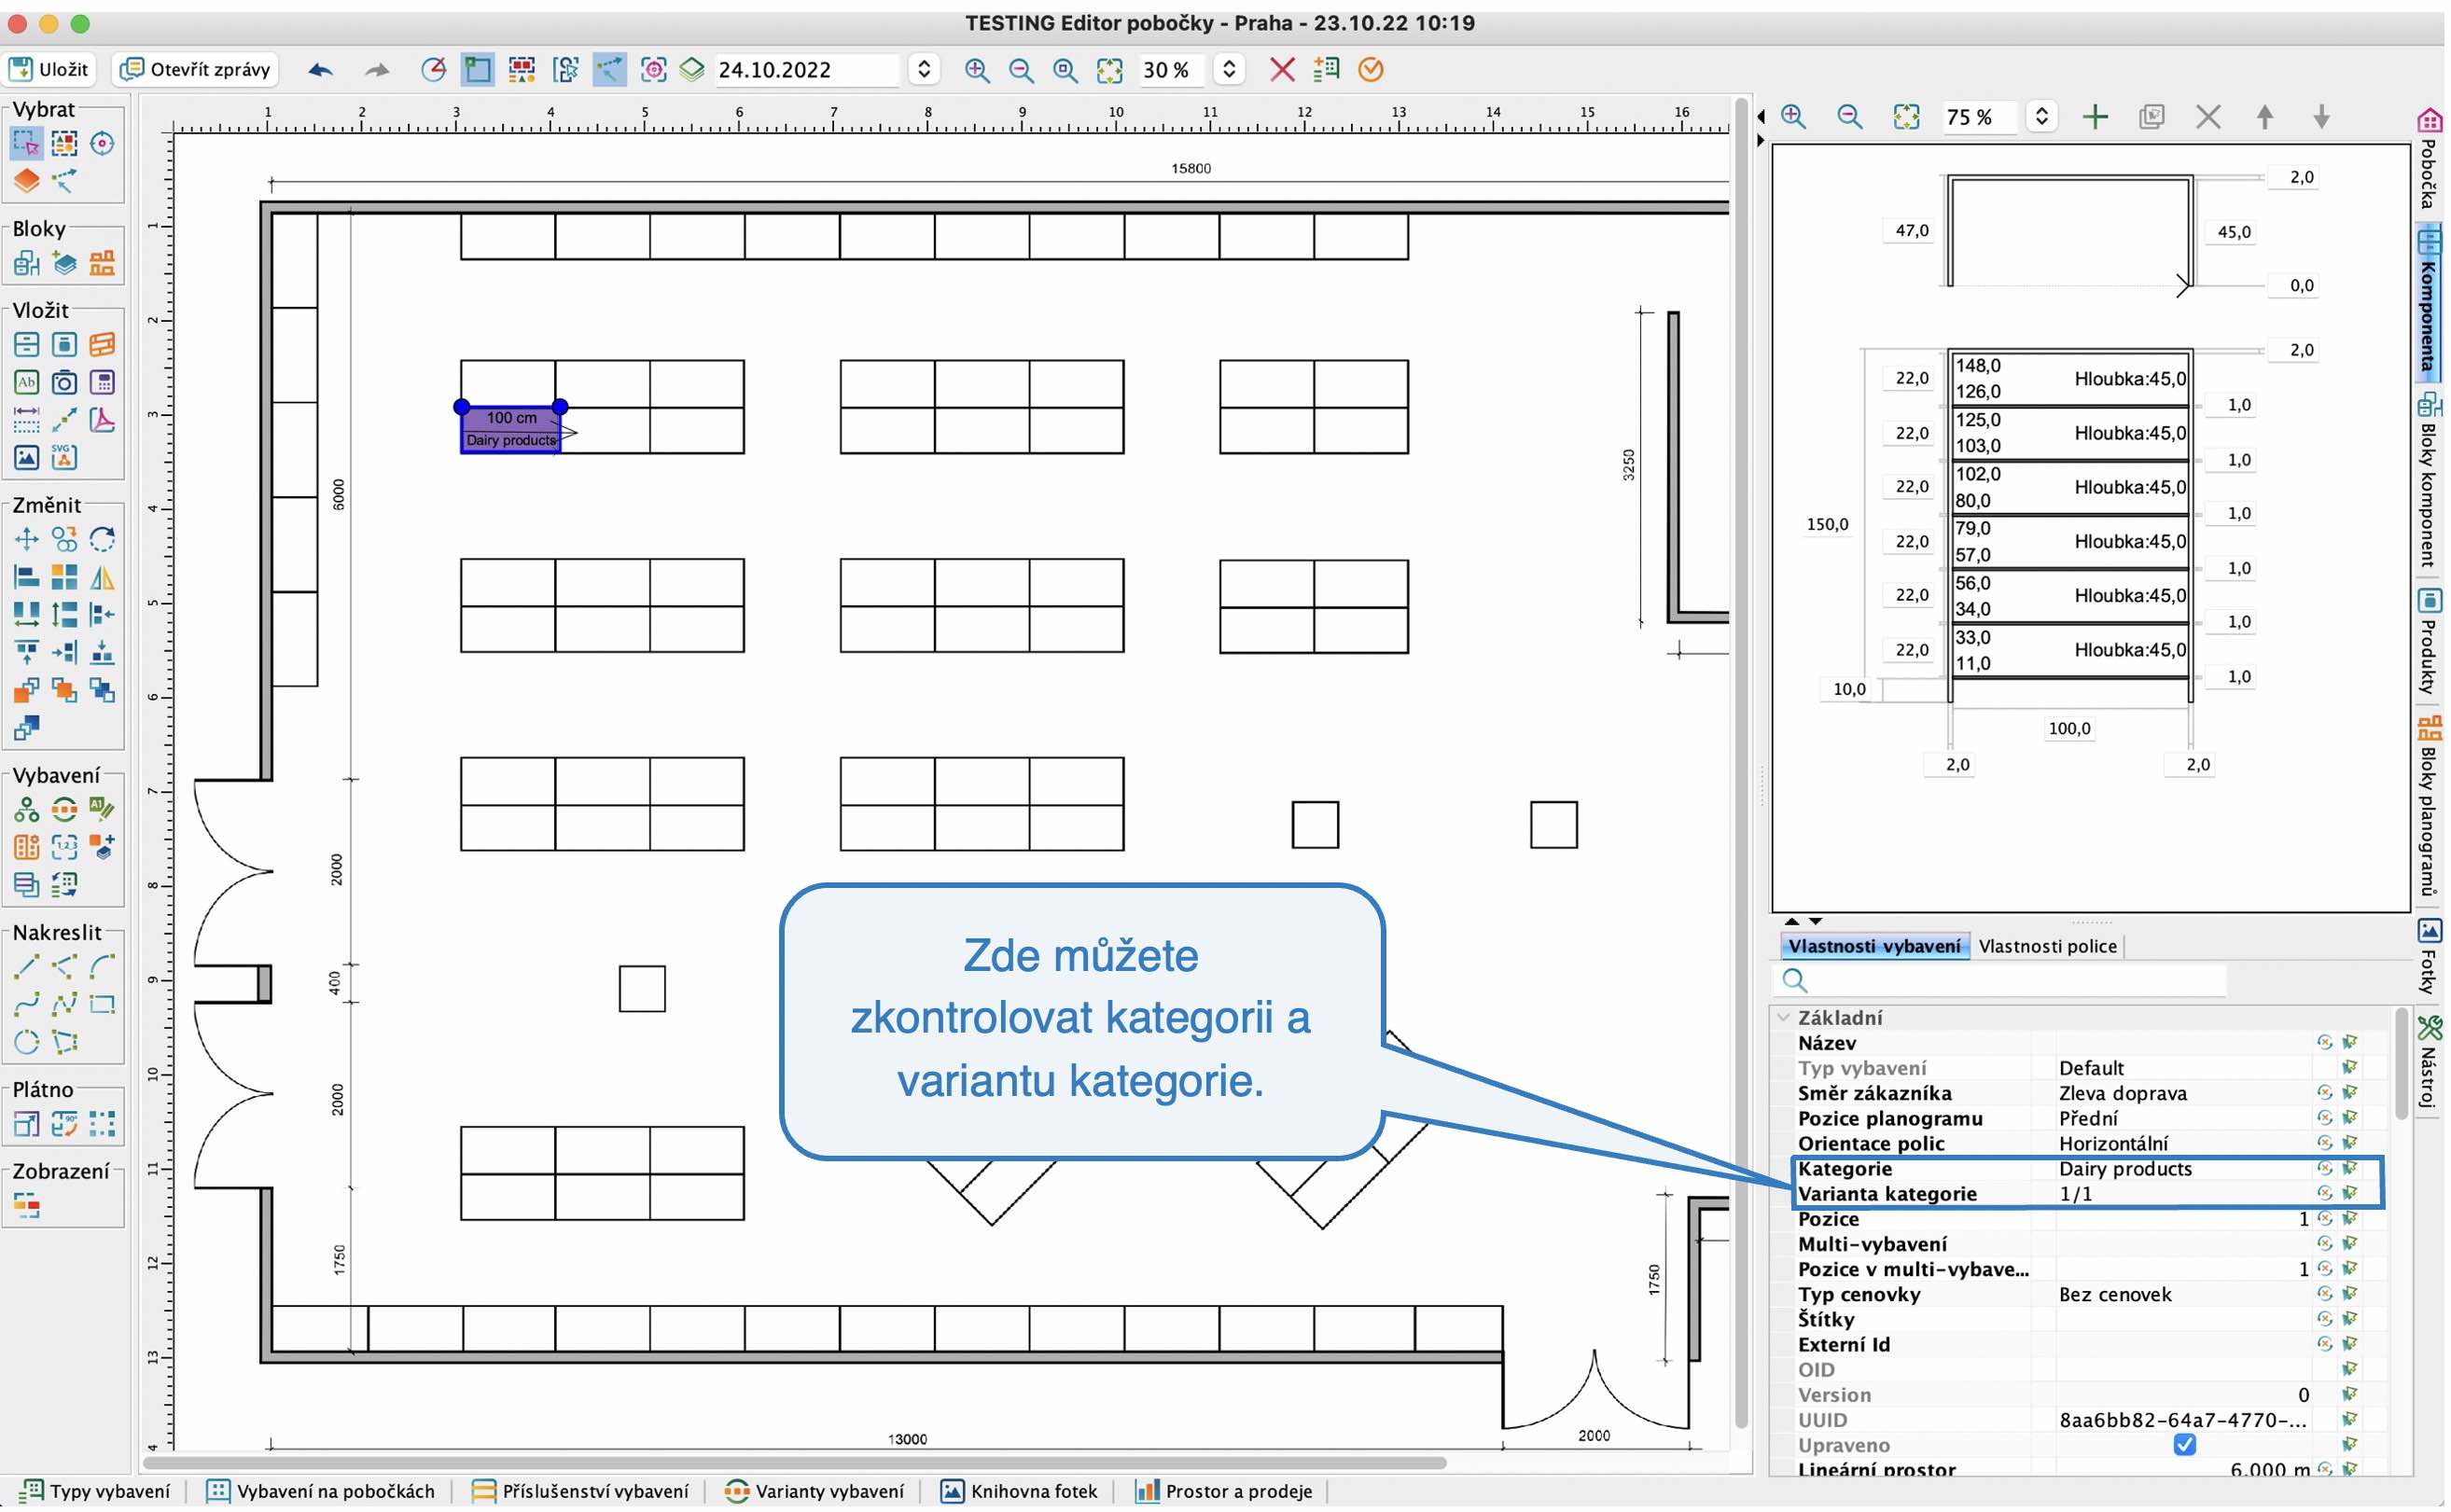Image resolution: width=2451 pixels, height=1512 pixels.
Task: Open Varianty vybavení at the bottom
Action: pyautogui.click(x=814, y=1491)
